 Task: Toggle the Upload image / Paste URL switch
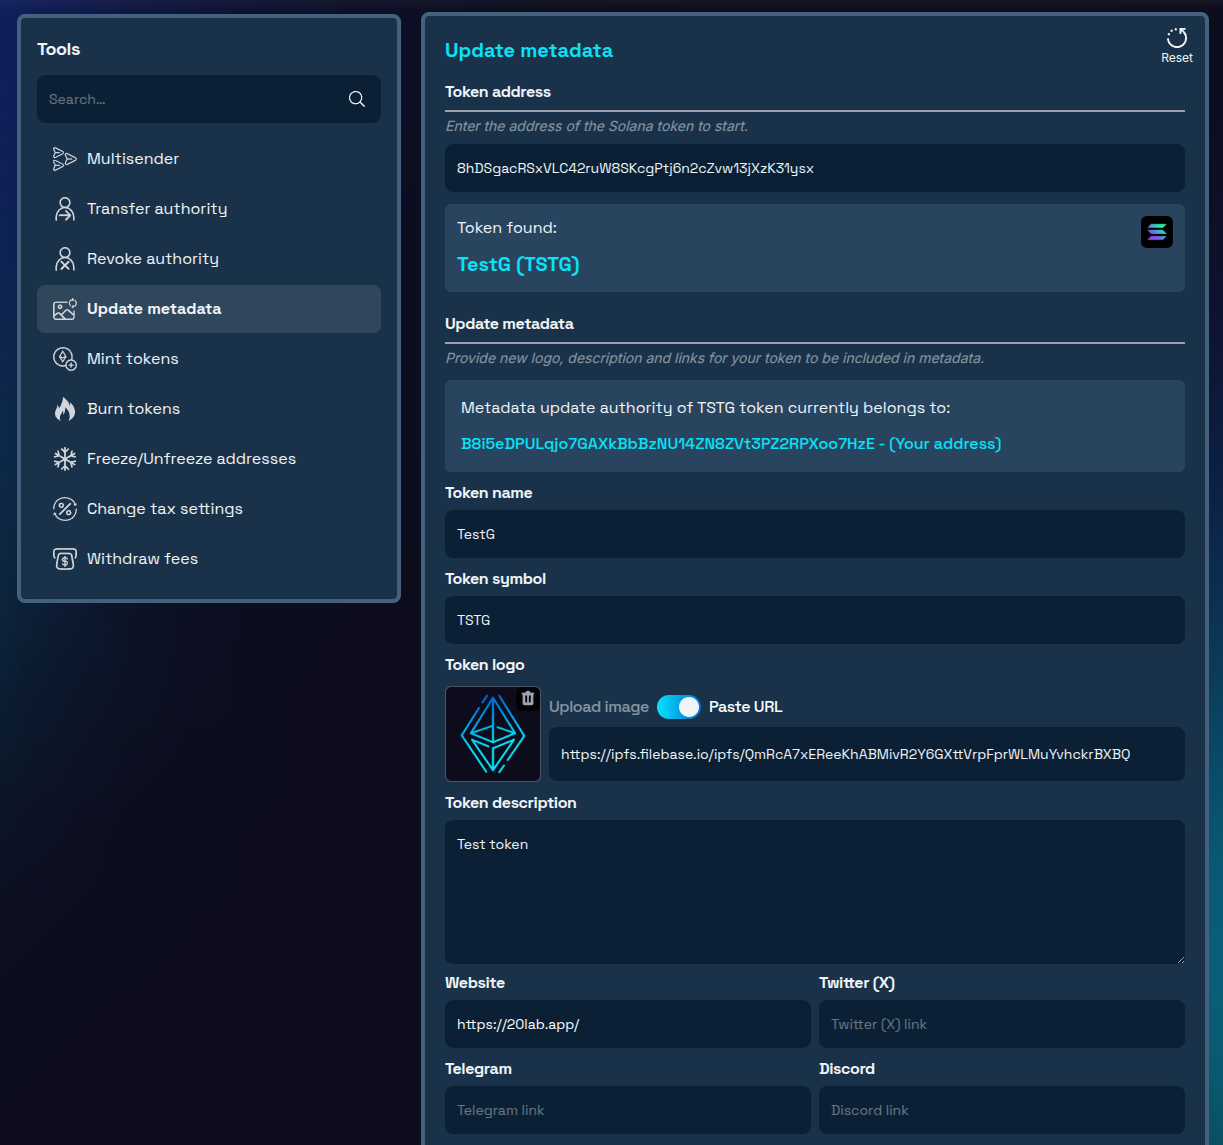pyautogui.click(x=679, y=707)
